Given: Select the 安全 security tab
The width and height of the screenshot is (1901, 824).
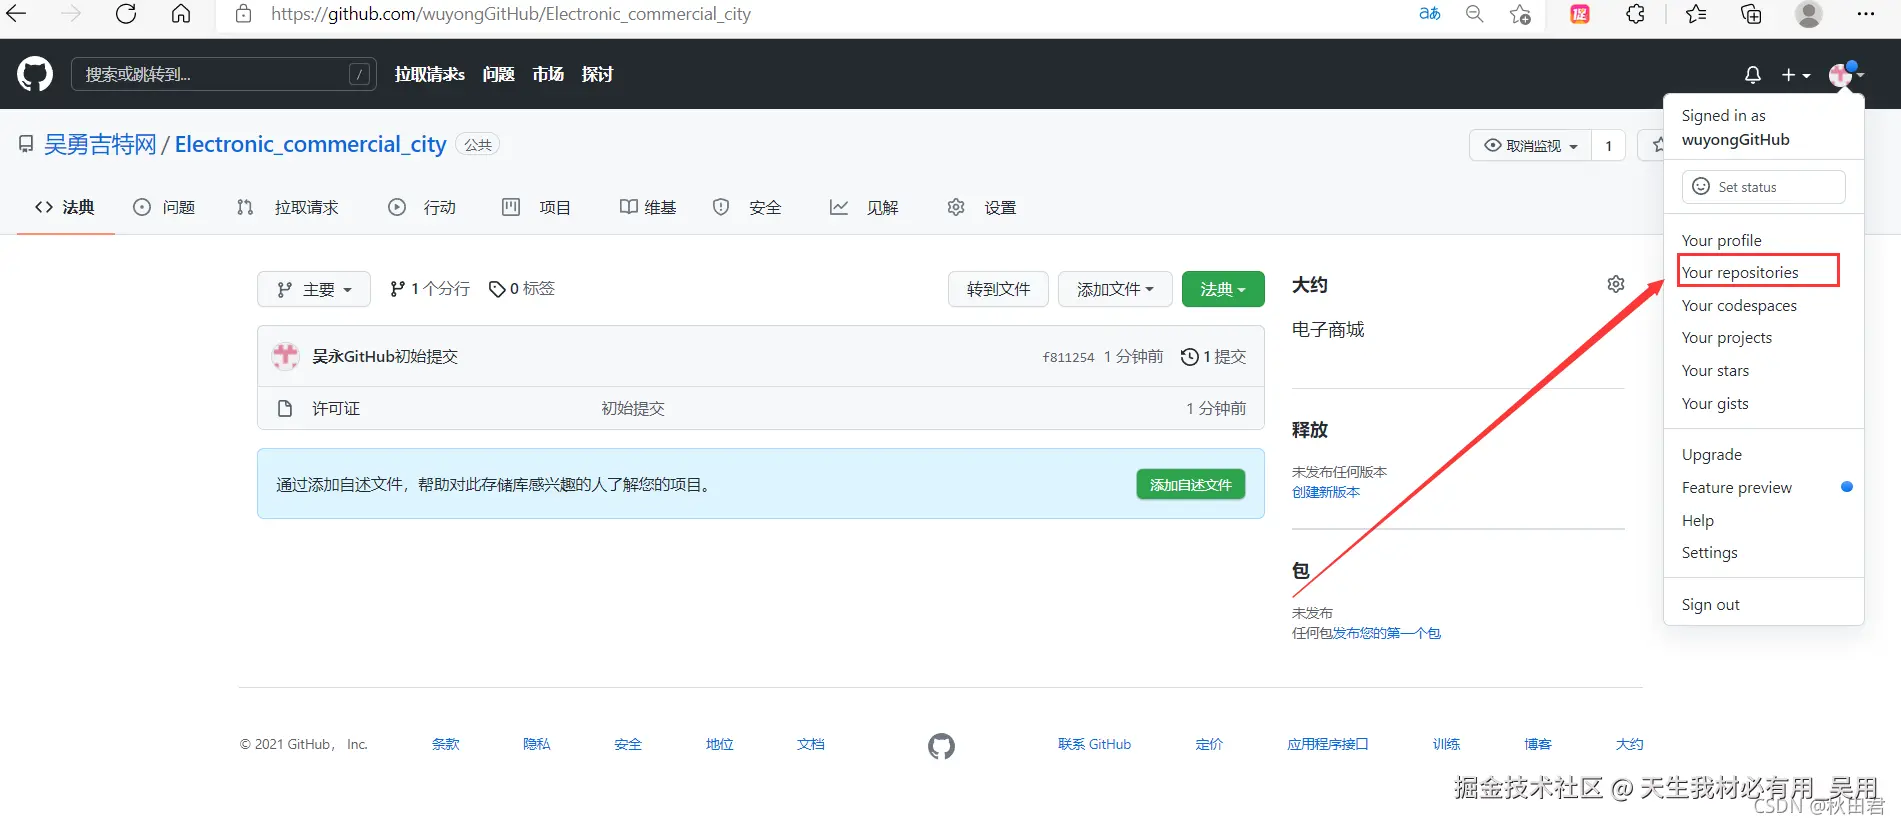Looking at the screenshot, I should [747, 207].
